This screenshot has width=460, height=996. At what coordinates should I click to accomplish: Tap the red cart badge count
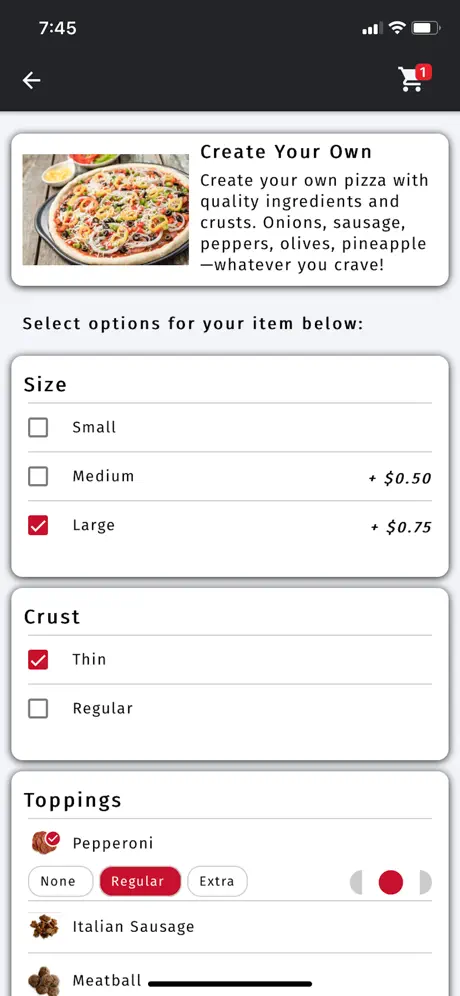[x=424, y=72]
